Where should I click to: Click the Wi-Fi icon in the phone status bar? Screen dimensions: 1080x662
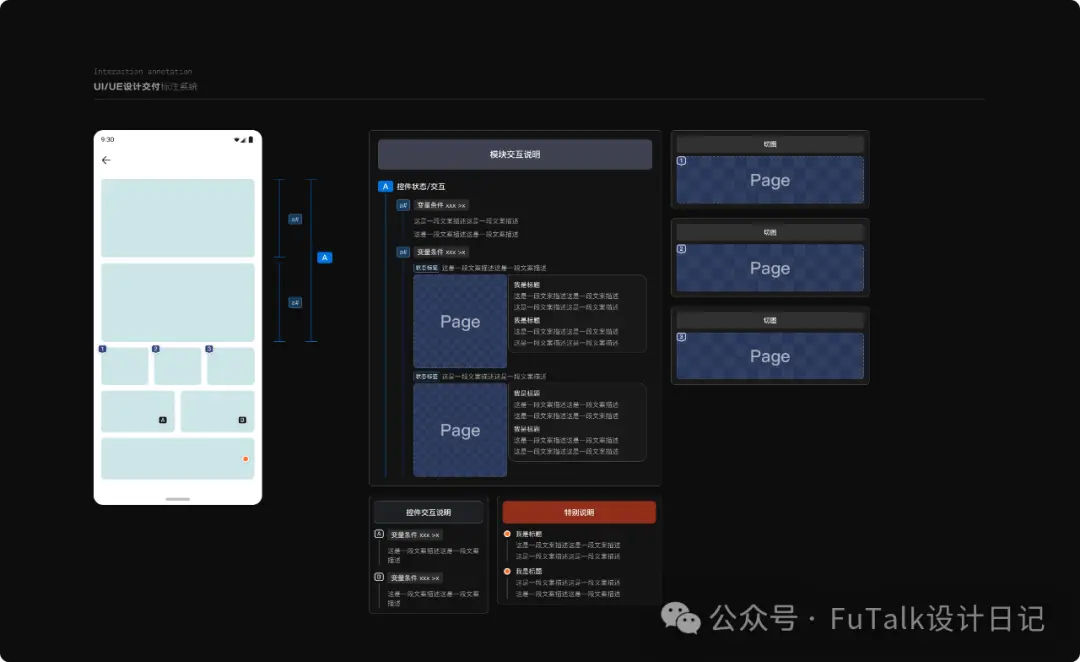pos(237,140)
